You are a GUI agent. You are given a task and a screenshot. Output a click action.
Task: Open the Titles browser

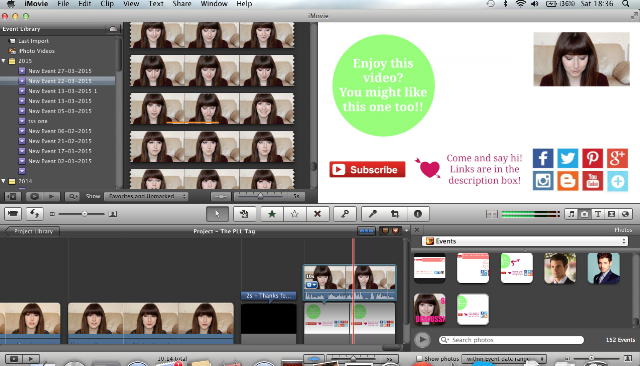pyautogui.click(x=598, y=214)
